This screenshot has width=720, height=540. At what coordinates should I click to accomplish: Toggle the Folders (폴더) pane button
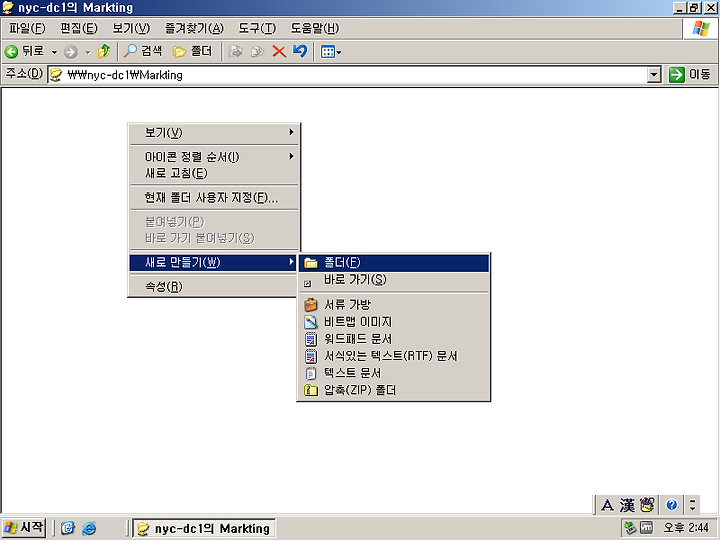pyautogui.click(x=192, y=51)
